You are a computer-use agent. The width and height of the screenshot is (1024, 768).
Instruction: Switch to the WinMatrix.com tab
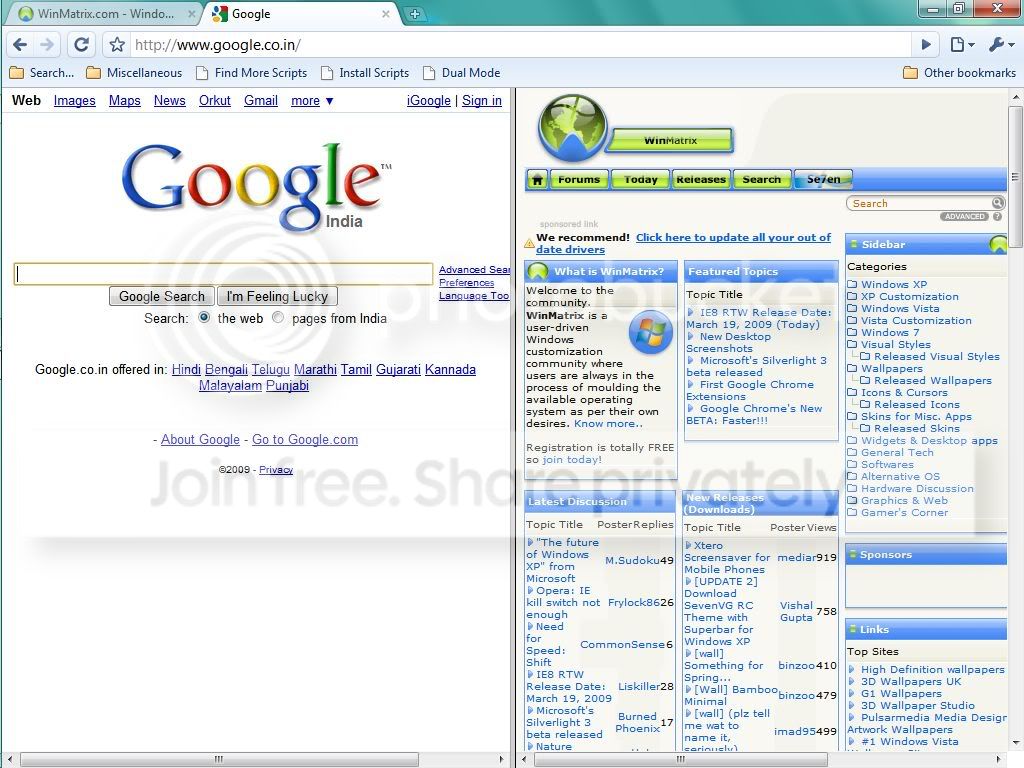pyautogui.click(x=104, y=14)
